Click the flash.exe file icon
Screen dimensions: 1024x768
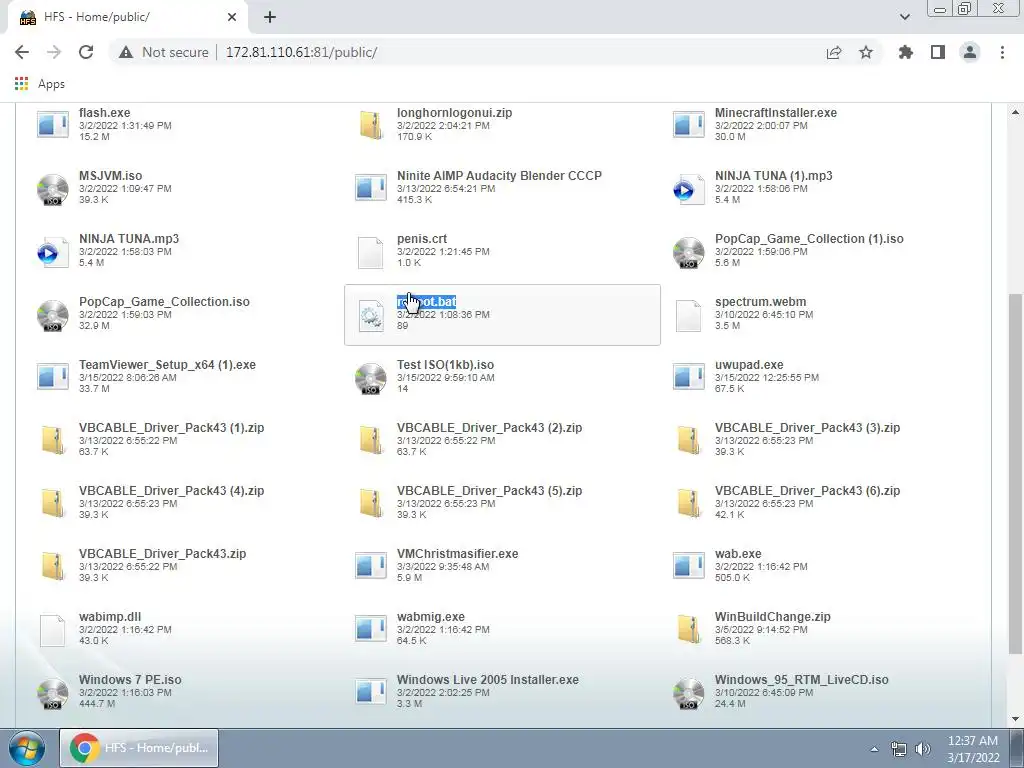click(53, 125)
